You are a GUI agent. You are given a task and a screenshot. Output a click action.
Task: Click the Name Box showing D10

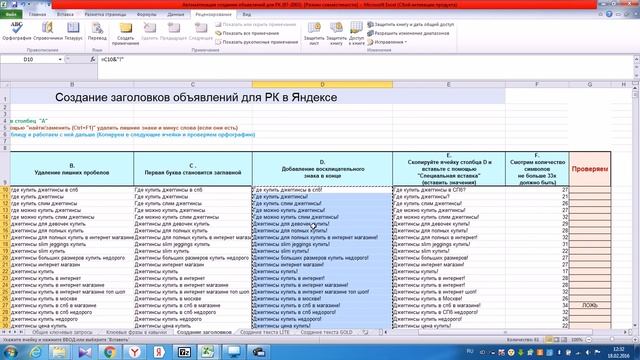tap(29, 60)
